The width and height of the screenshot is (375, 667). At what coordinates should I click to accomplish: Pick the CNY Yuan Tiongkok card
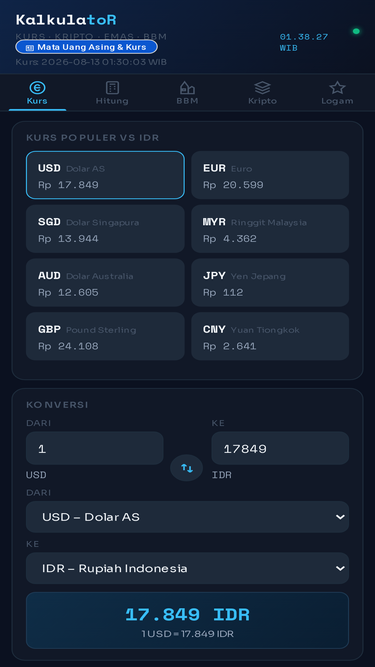coord(270,336)
